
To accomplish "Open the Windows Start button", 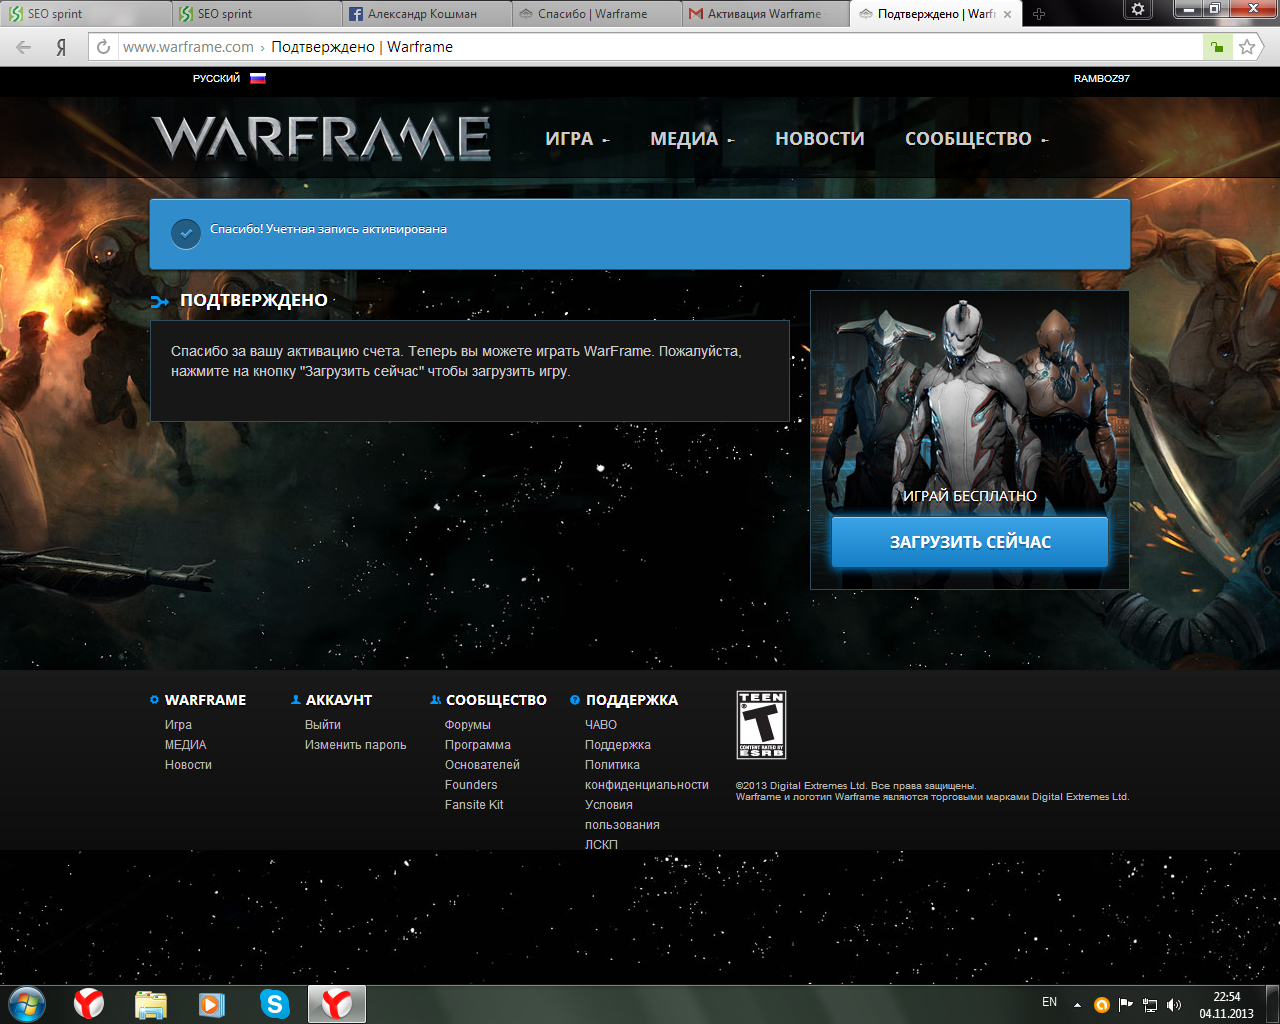I will 26,1004.
